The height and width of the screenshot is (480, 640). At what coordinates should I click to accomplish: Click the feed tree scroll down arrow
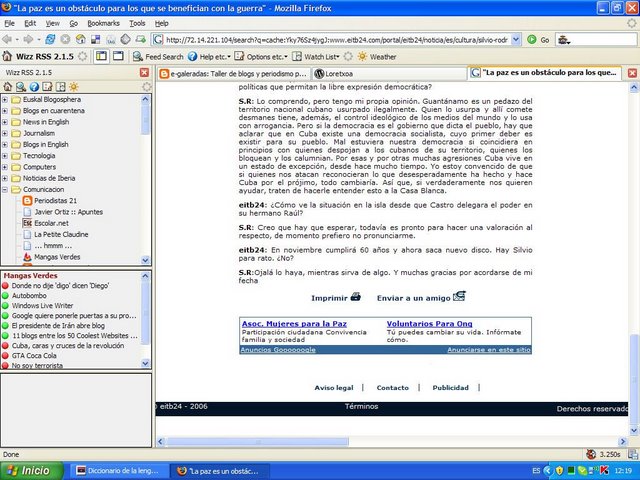[x=145, y=260]
